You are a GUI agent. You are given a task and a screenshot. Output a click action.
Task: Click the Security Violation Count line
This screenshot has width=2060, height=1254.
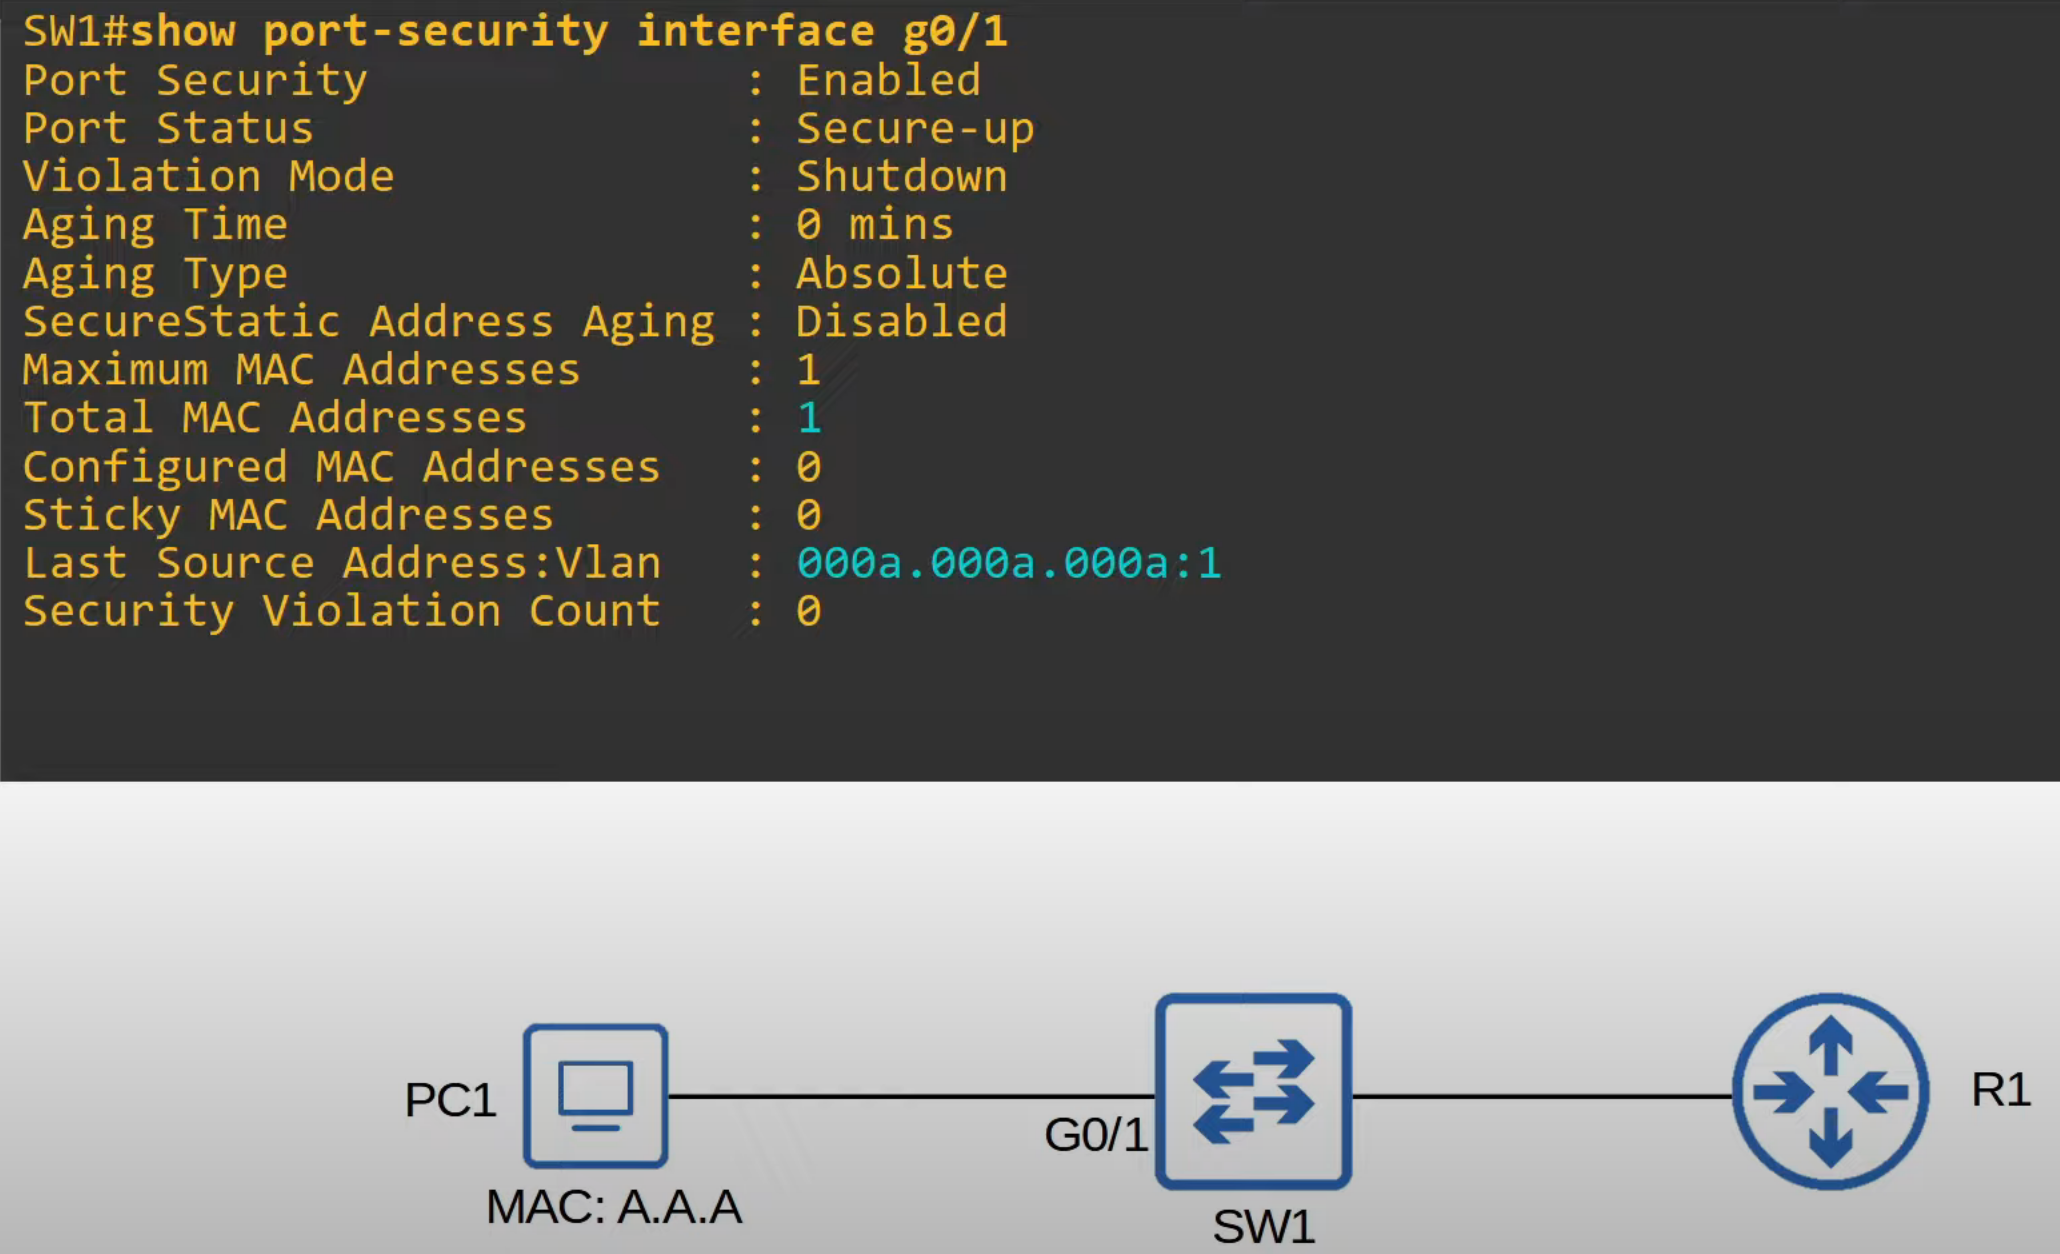click(x=341, y=611)
